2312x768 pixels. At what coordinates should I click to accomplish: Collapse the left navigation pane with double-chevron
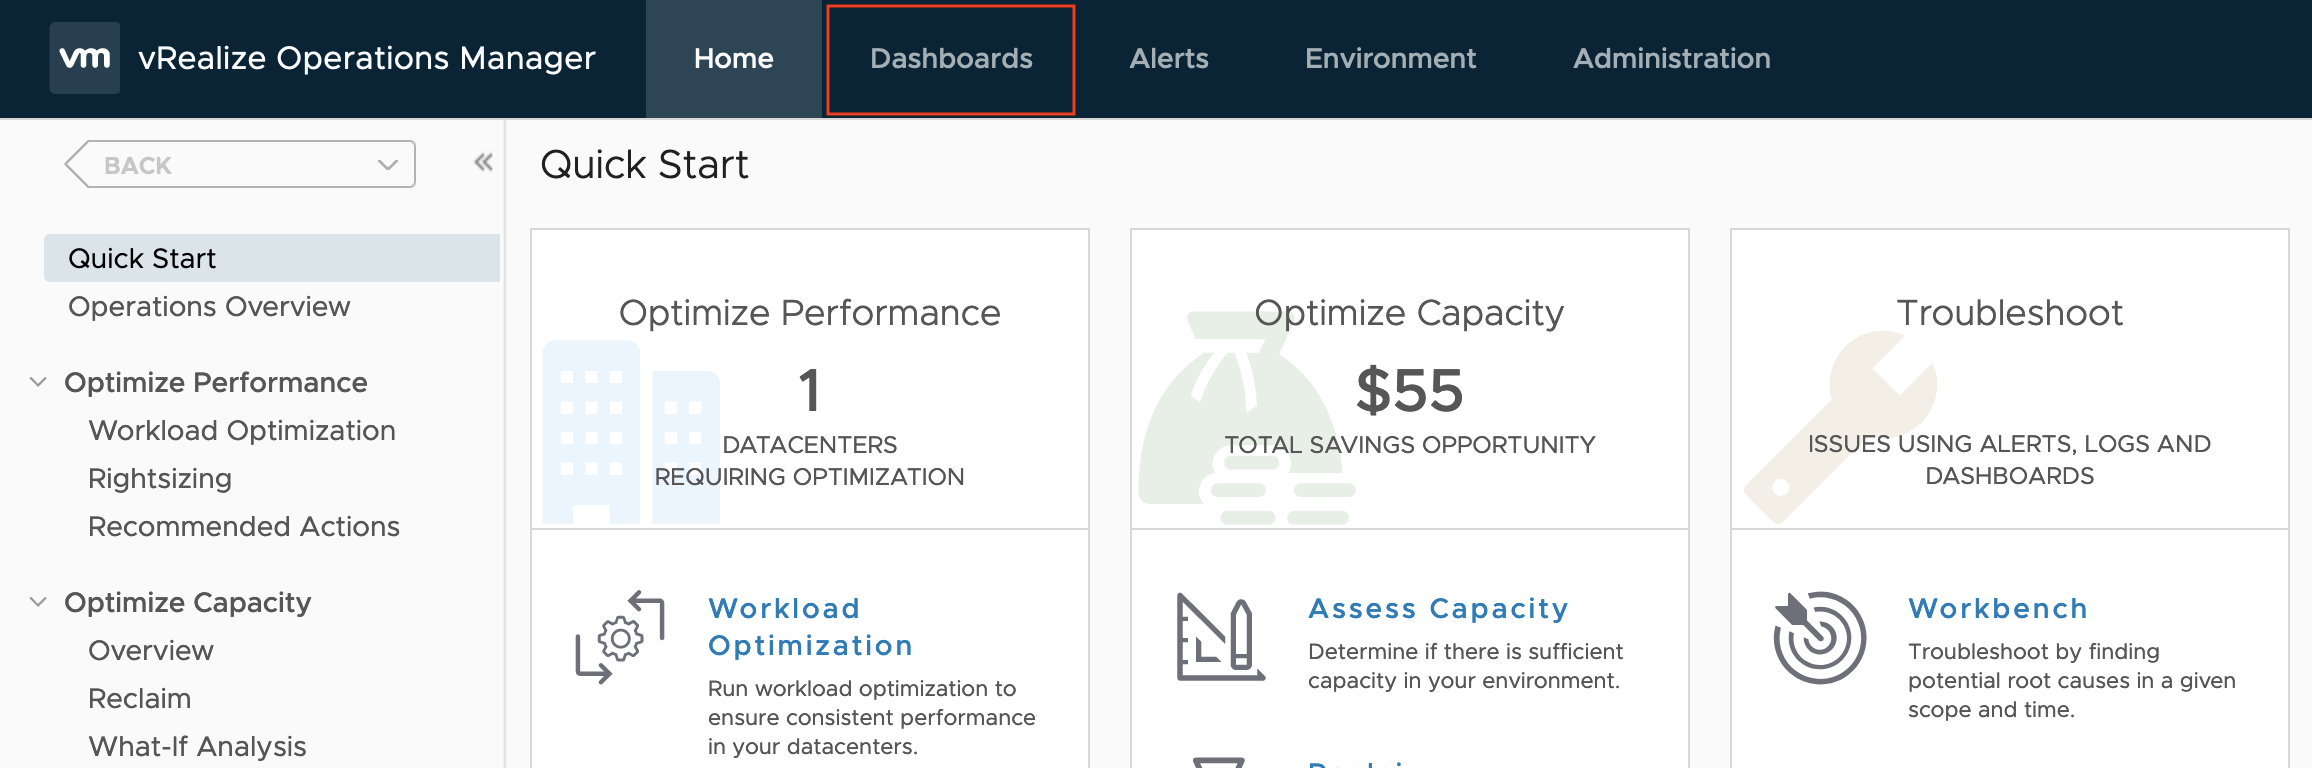pyautogui.click(x=483, y=162)
